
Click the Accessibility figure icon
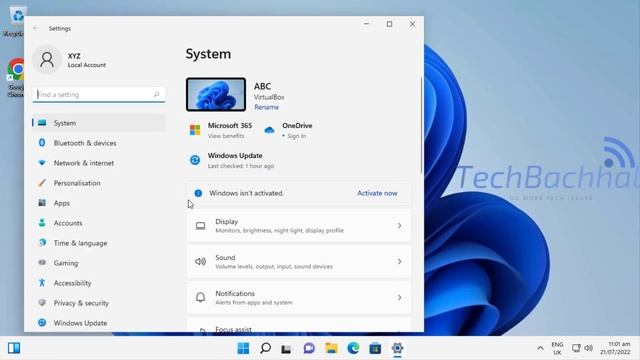42,282
